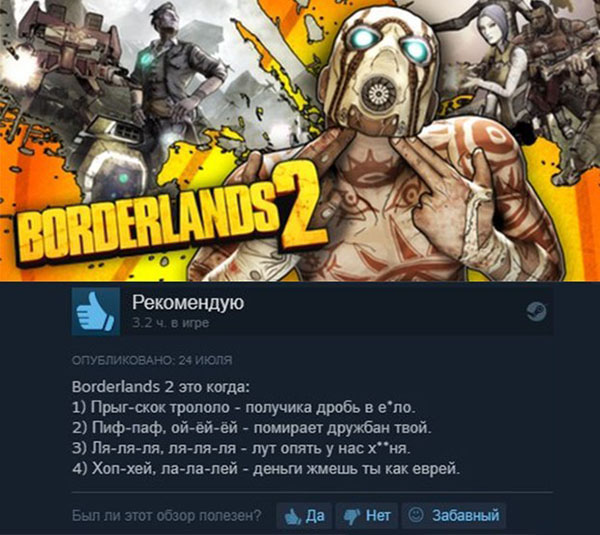This screenshot has width=600, height=535.
Task: Click the Steam logo in review header
Action: [536, 312]
